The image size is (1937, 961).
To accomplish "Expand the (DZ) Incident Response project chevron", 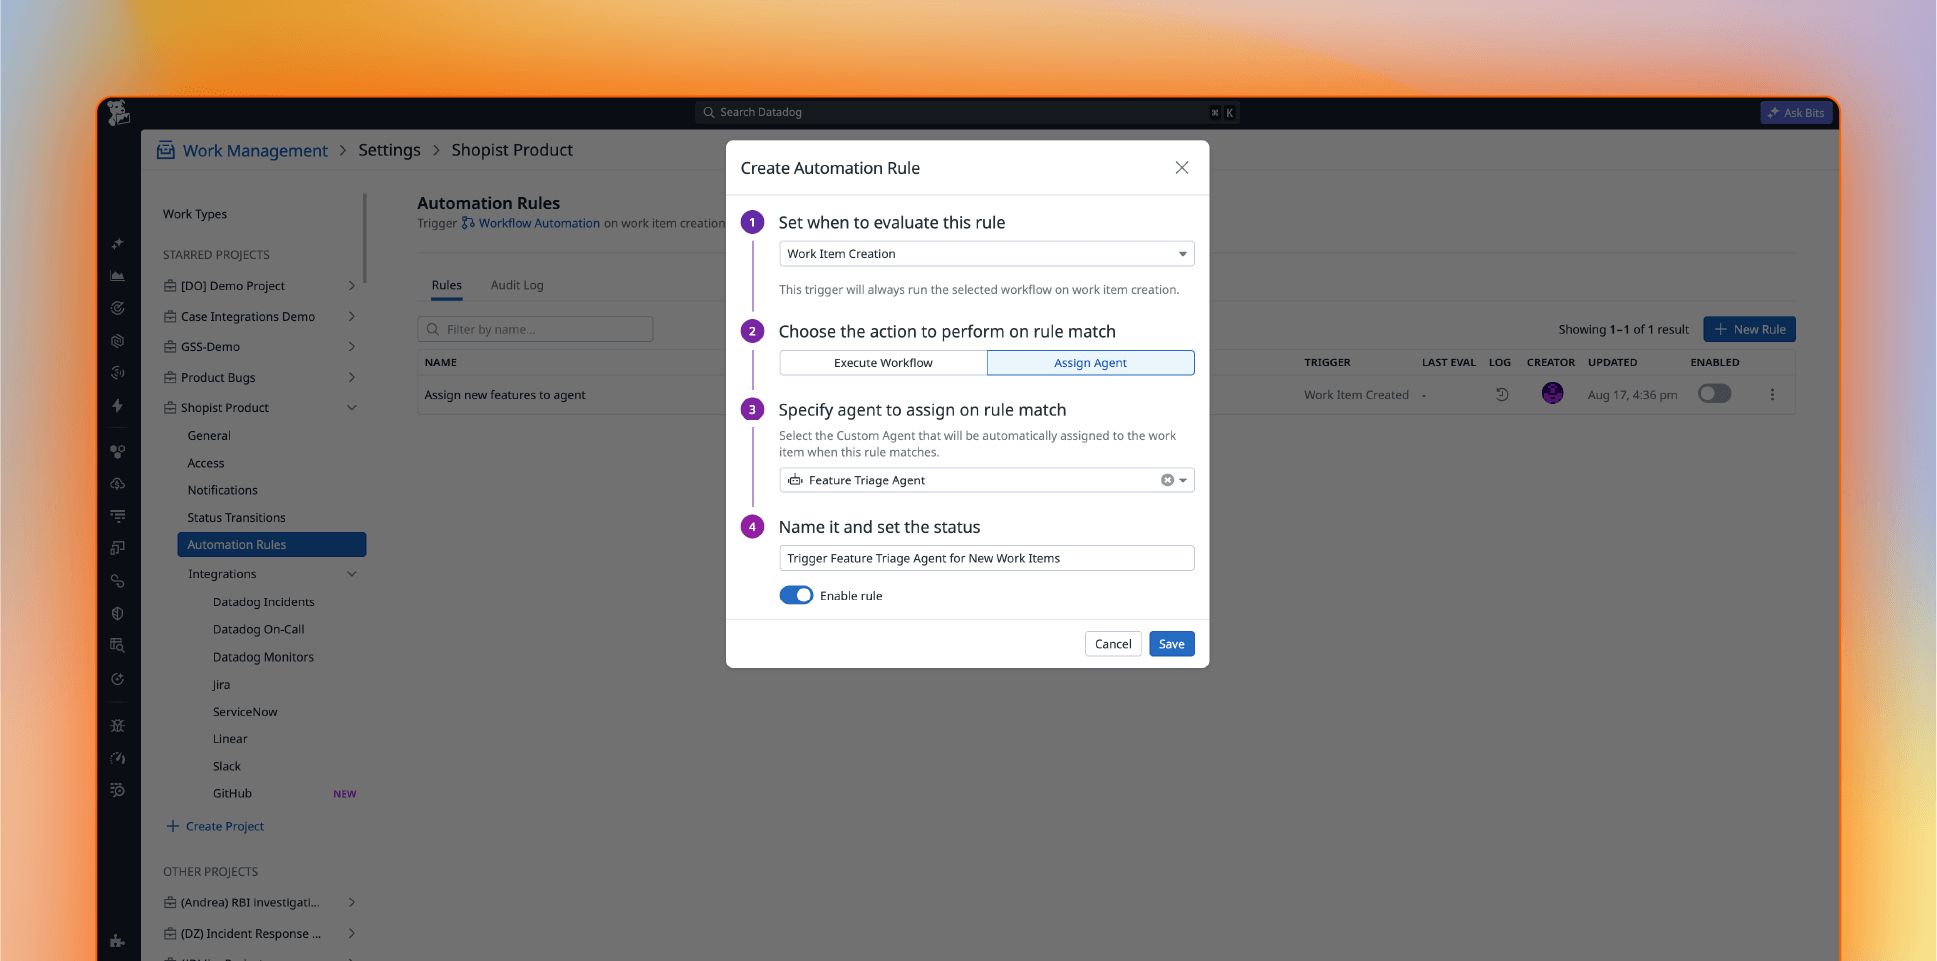I will pyautogui.click(x=352, y=934).
